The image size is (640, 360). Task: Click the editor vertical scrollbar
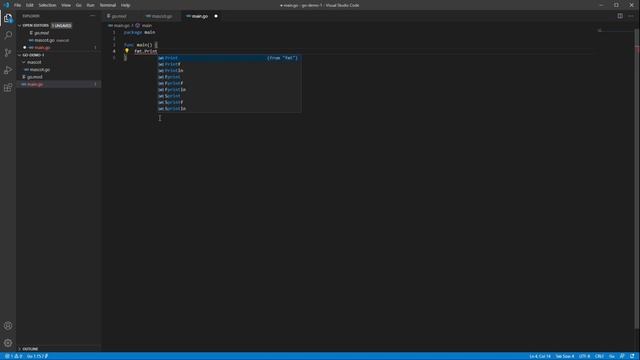click(637, 180)
